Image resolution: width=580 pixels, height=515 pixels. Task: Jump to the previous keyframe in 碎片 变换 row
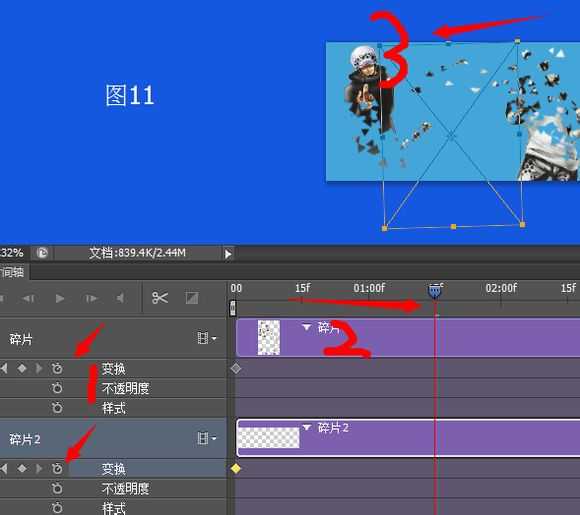(4, 368)
